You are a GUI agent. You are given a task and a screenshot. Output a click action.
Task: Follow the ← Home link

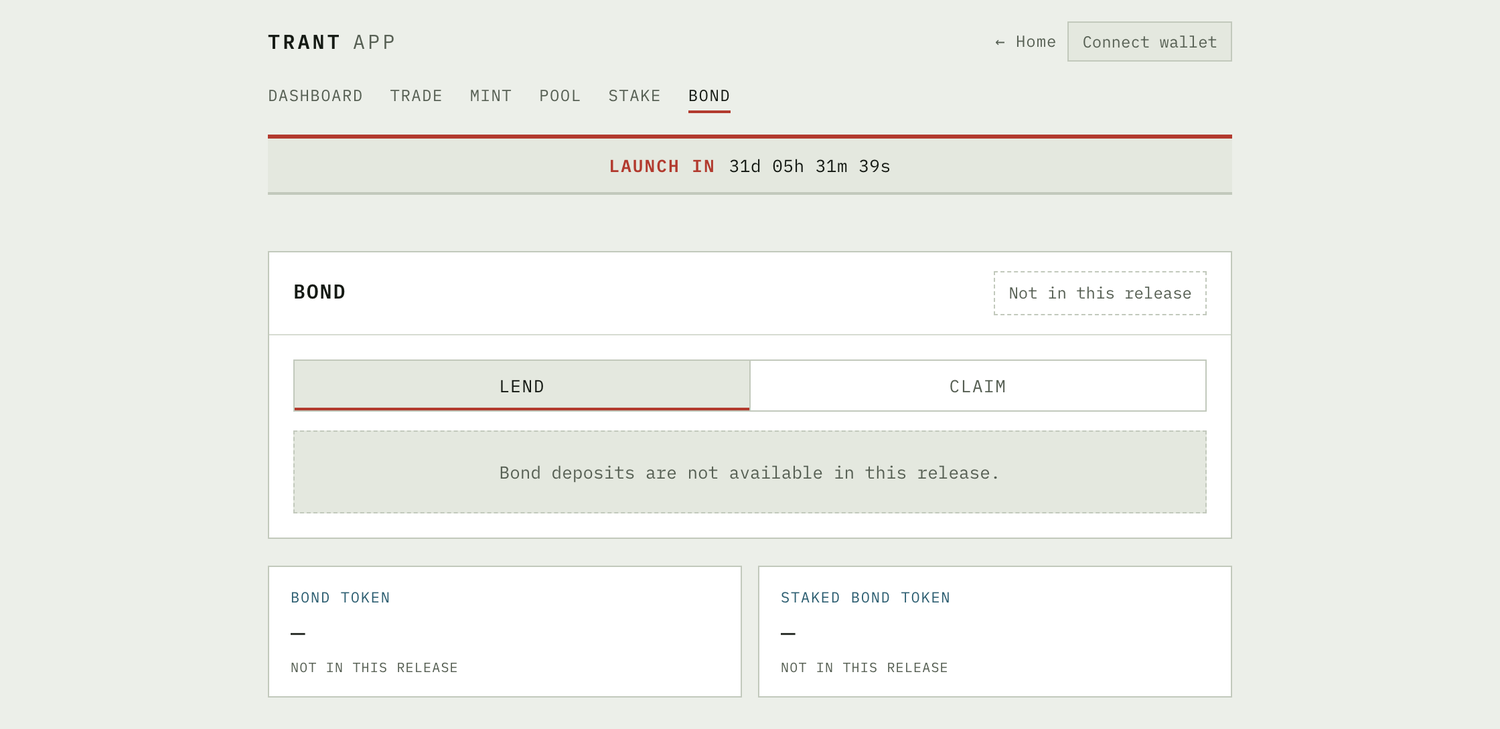(1025, 42)
